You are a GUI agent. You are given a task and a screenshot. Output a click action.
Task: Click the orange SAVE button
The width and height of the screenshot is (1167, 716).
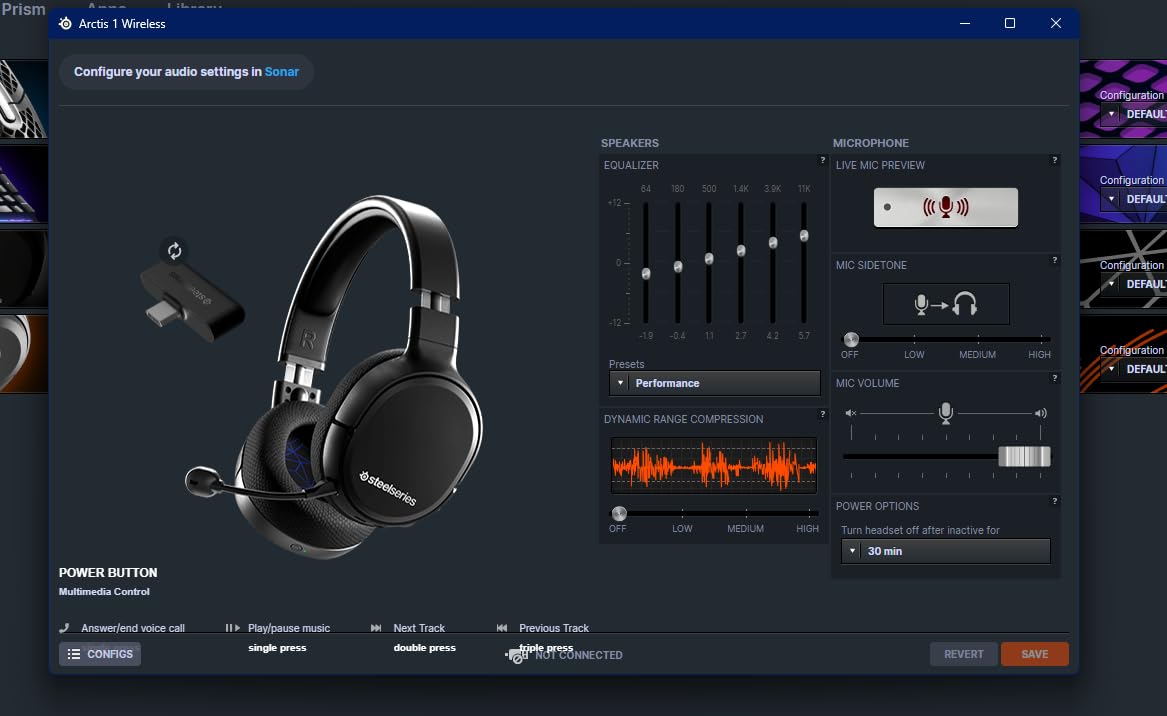1035,654
